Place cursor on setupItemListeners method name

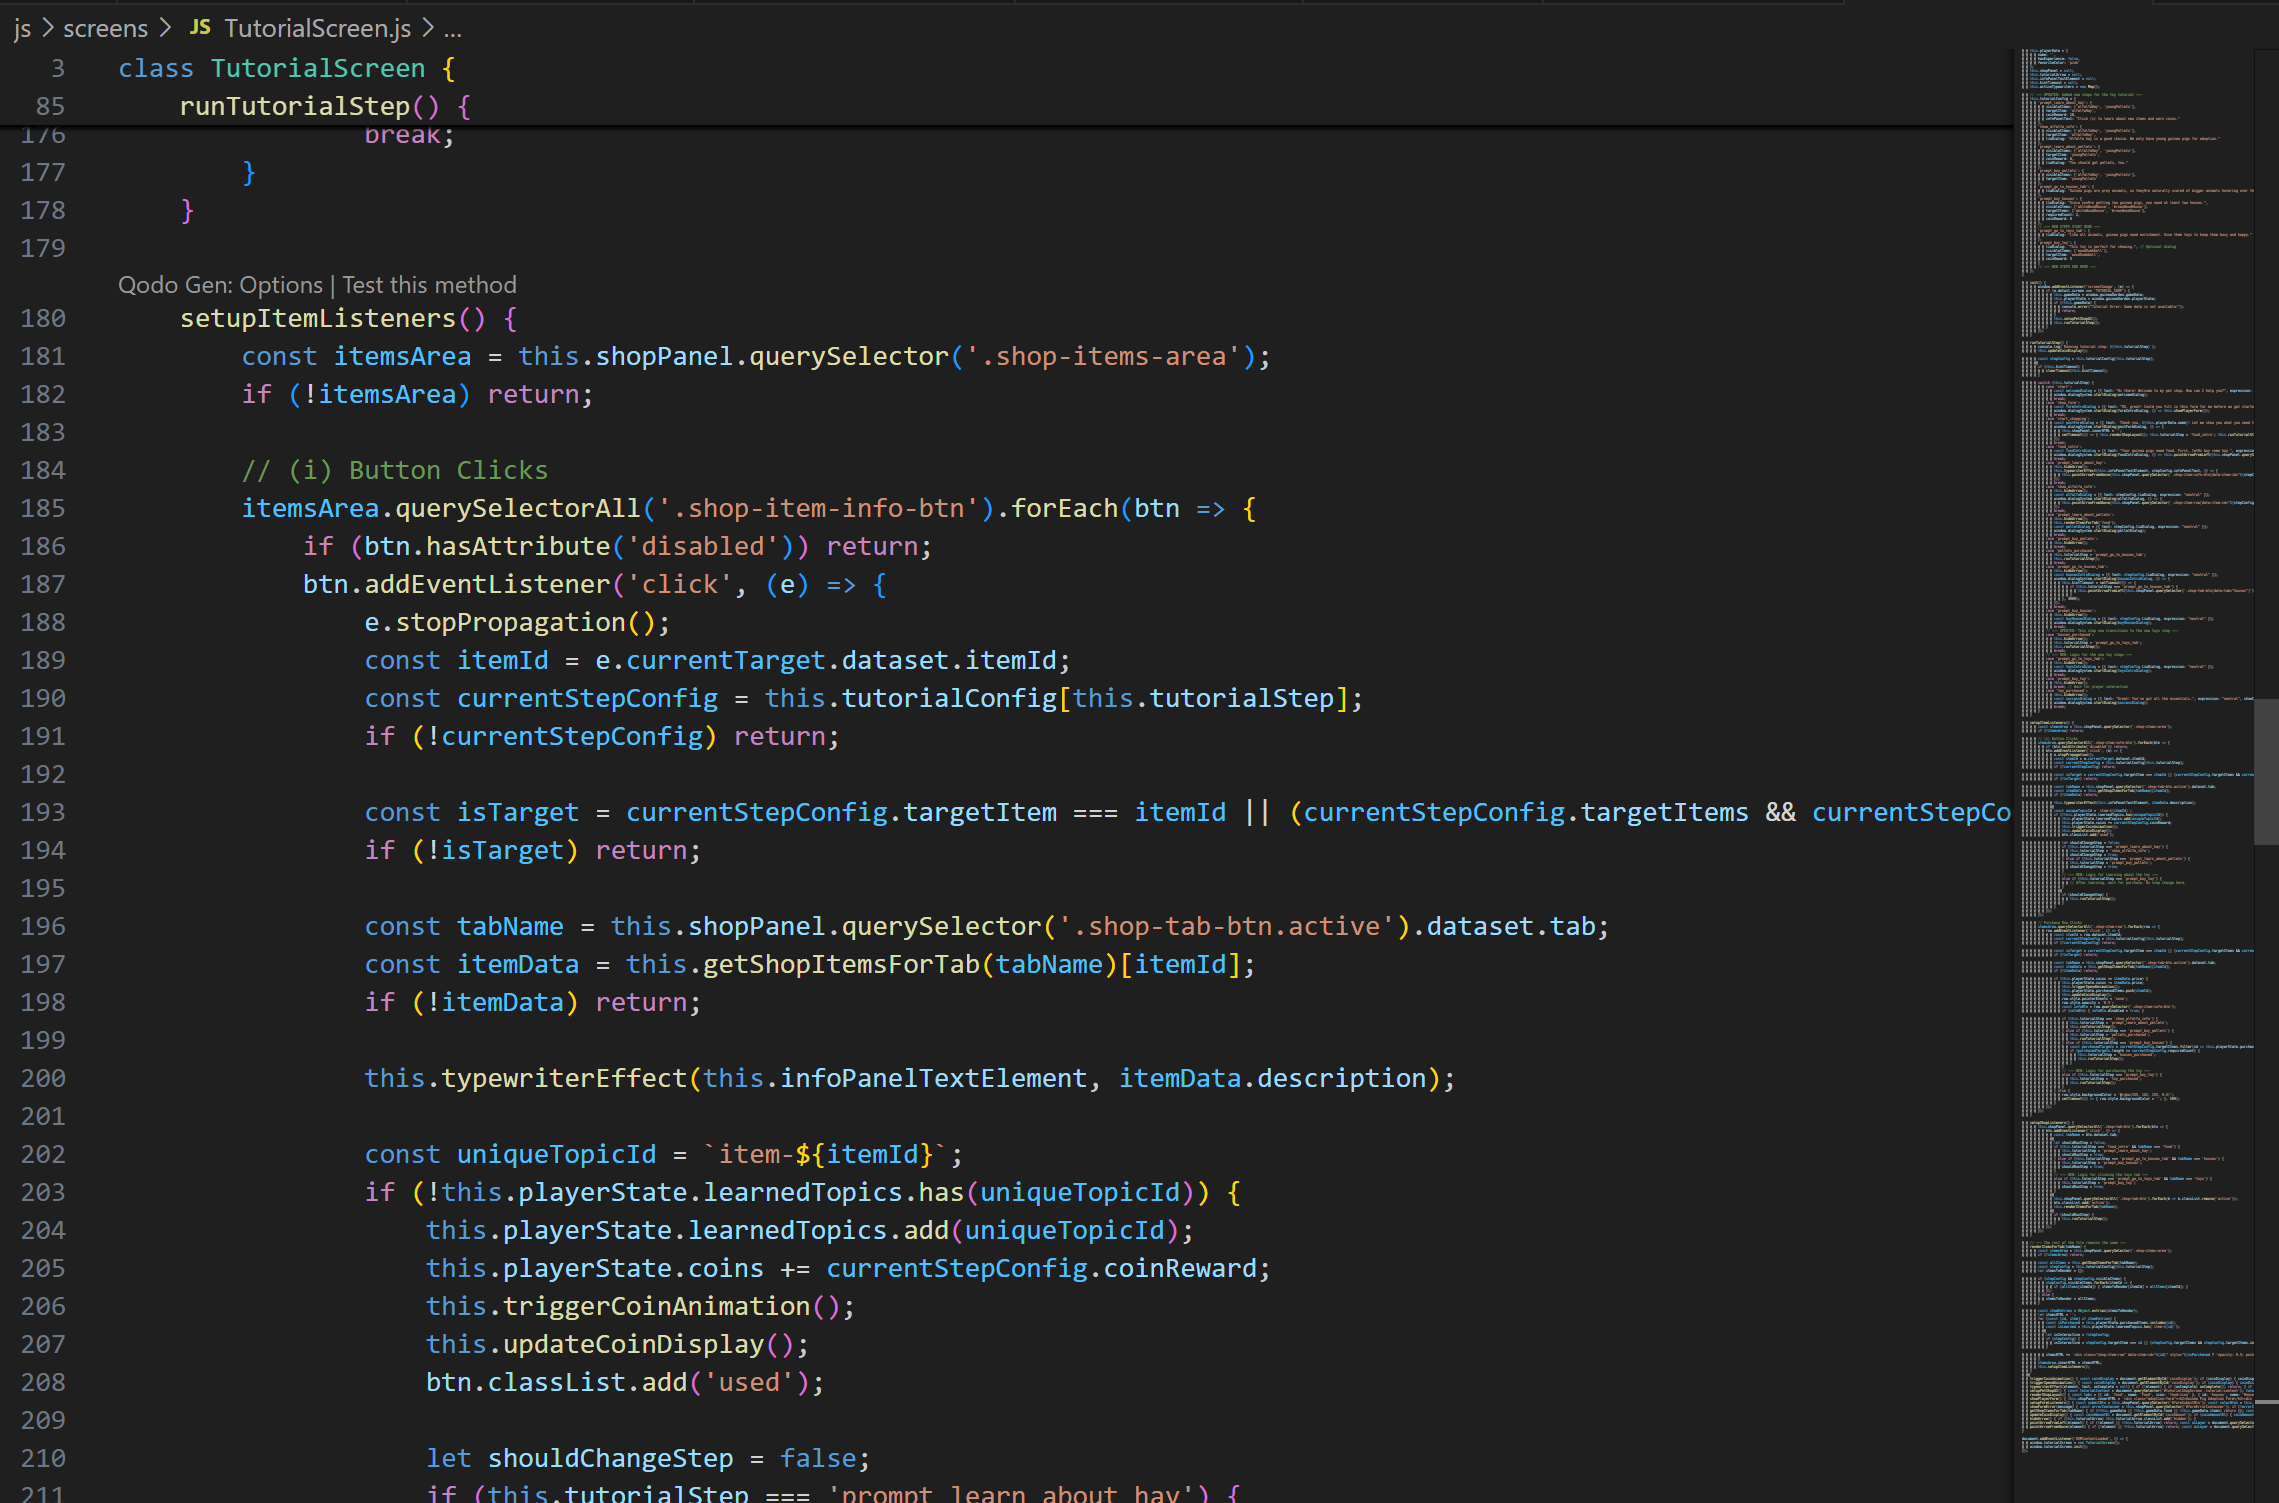[318, 318]
